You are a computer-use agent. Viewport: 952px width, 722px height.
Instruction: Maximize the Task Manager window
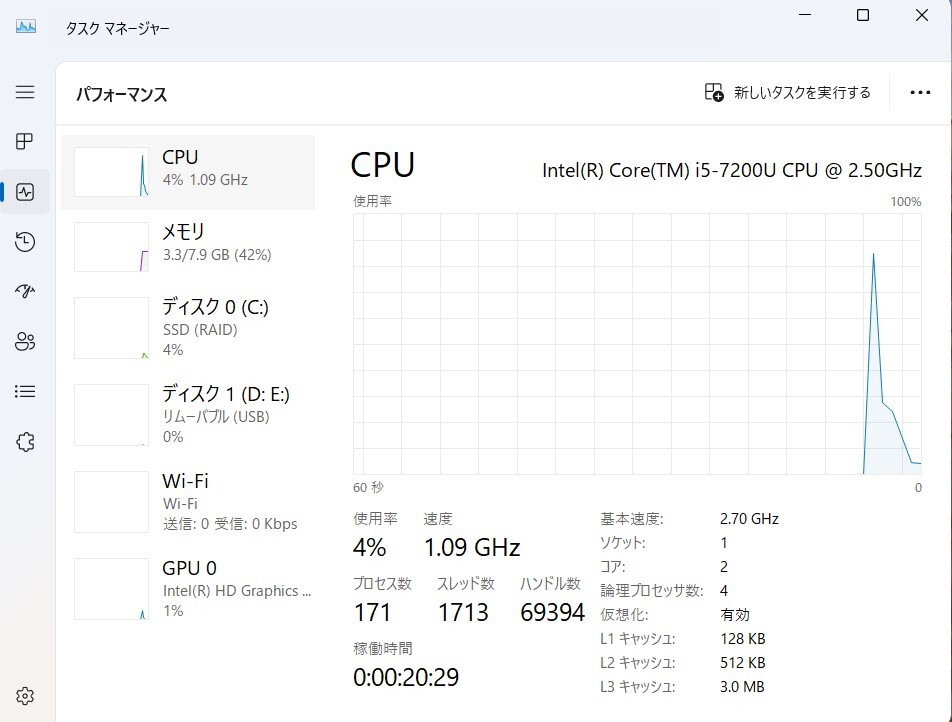pyautogui.click(x=863, y=15)
